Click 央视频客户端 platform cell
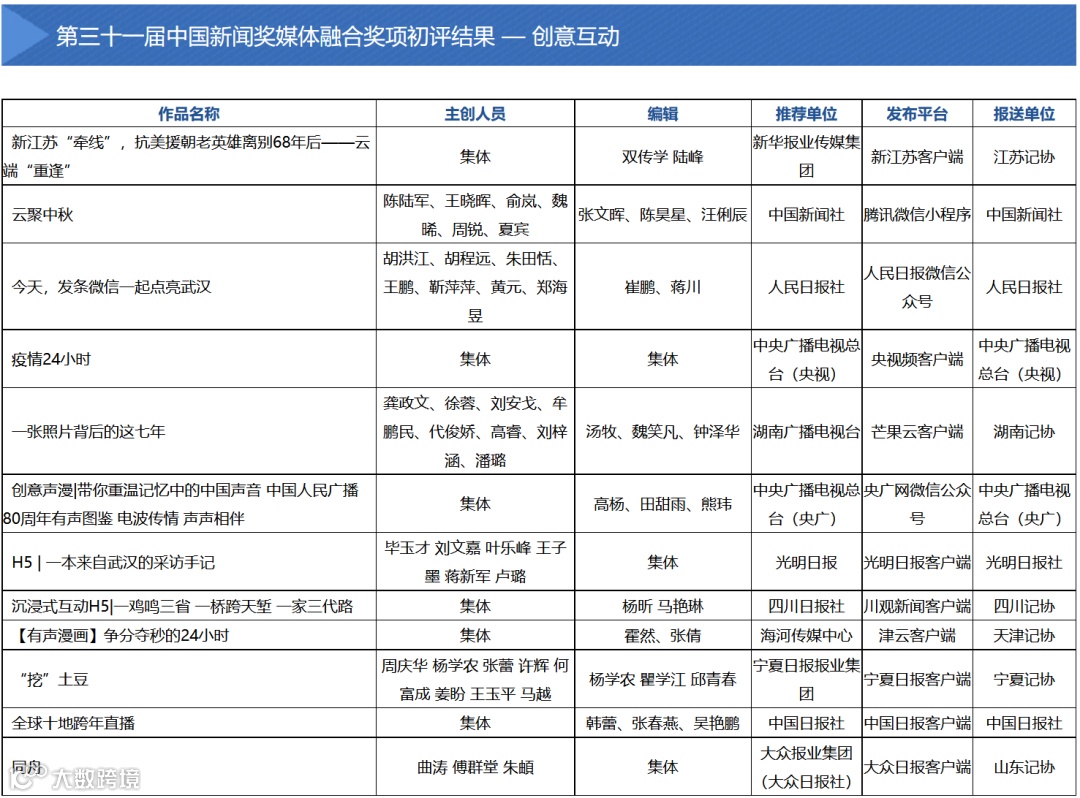 tap(917, 359)
